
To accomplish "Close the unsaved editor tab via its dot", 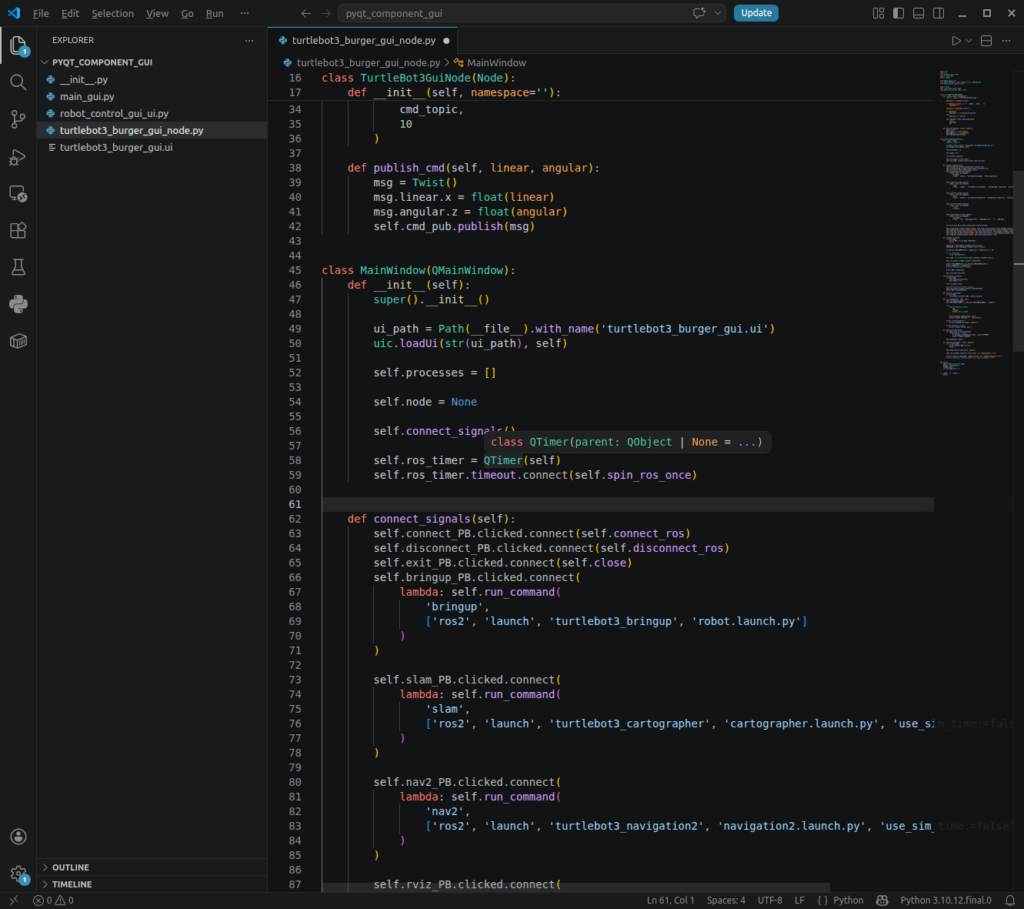I will tap(447, 40).
